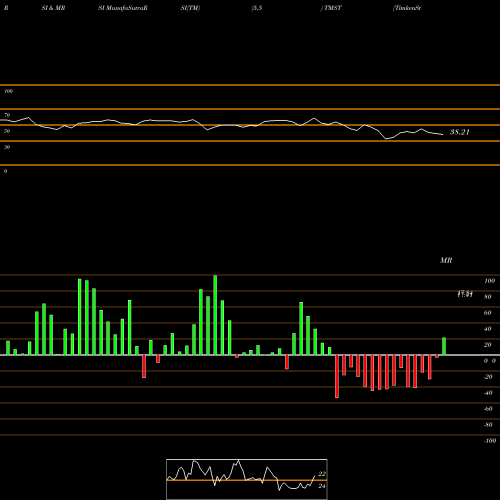Click the '(5,5' parameter text
This screenshot has height=500, width=500.
tap(257, 8)
